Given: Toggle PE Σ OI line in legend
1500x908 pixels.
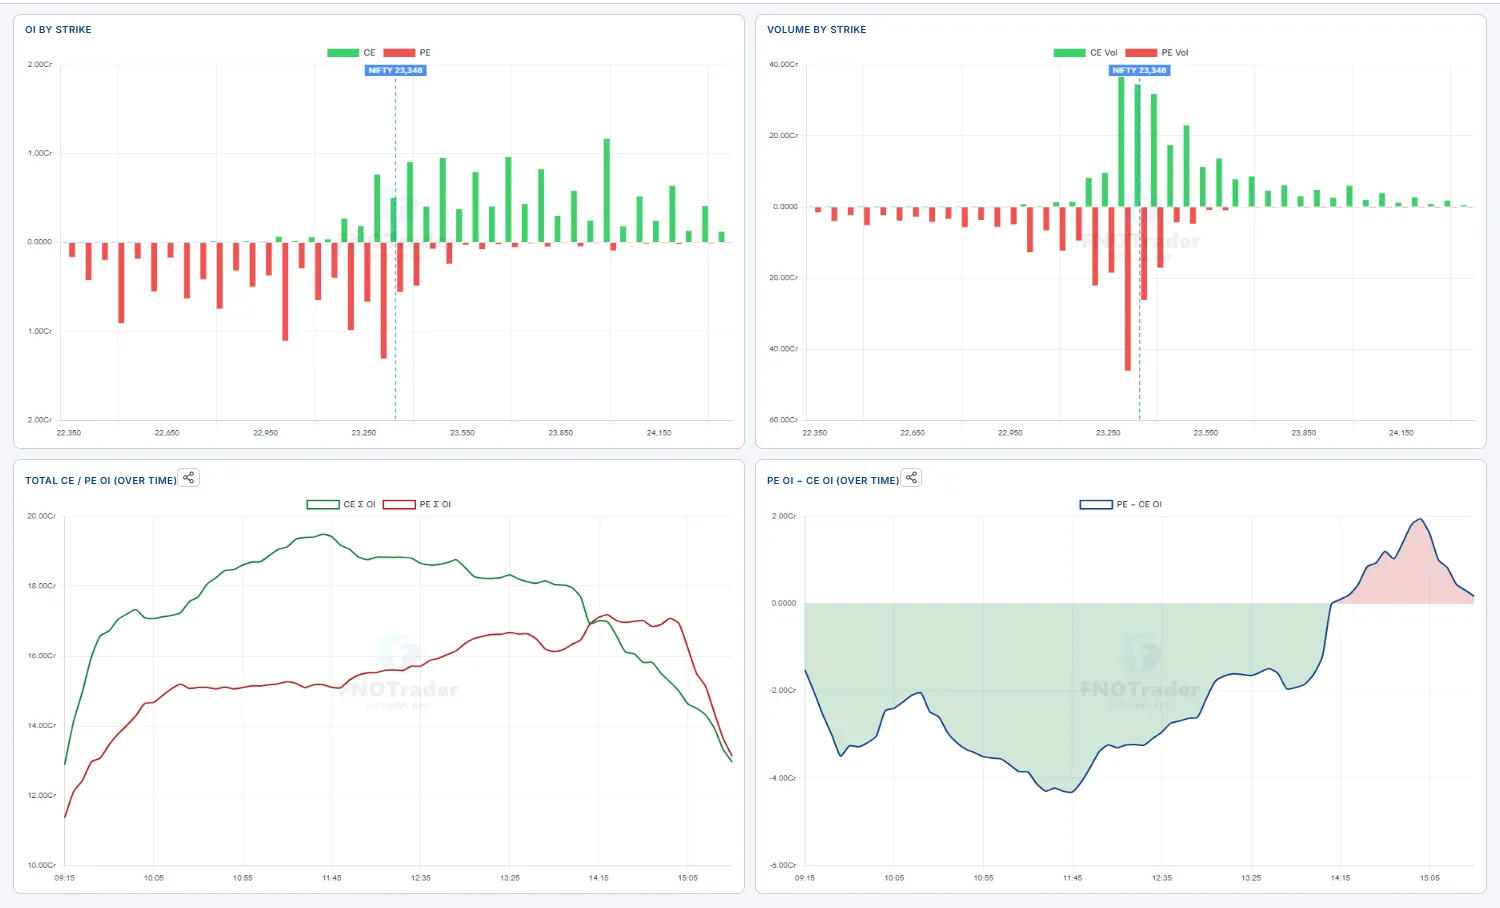Looking at the screenshot, I should pos(417,504).
